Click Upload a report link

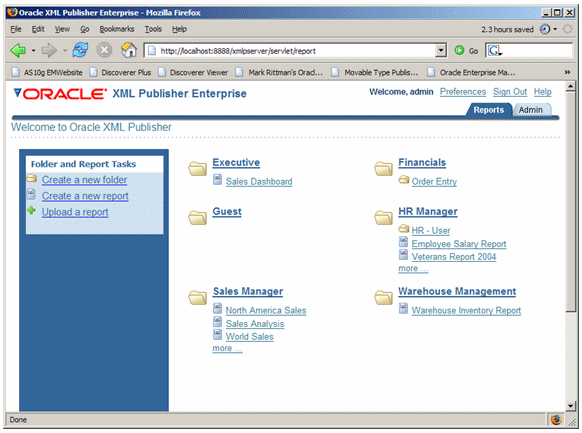click(x=75, y=212)
